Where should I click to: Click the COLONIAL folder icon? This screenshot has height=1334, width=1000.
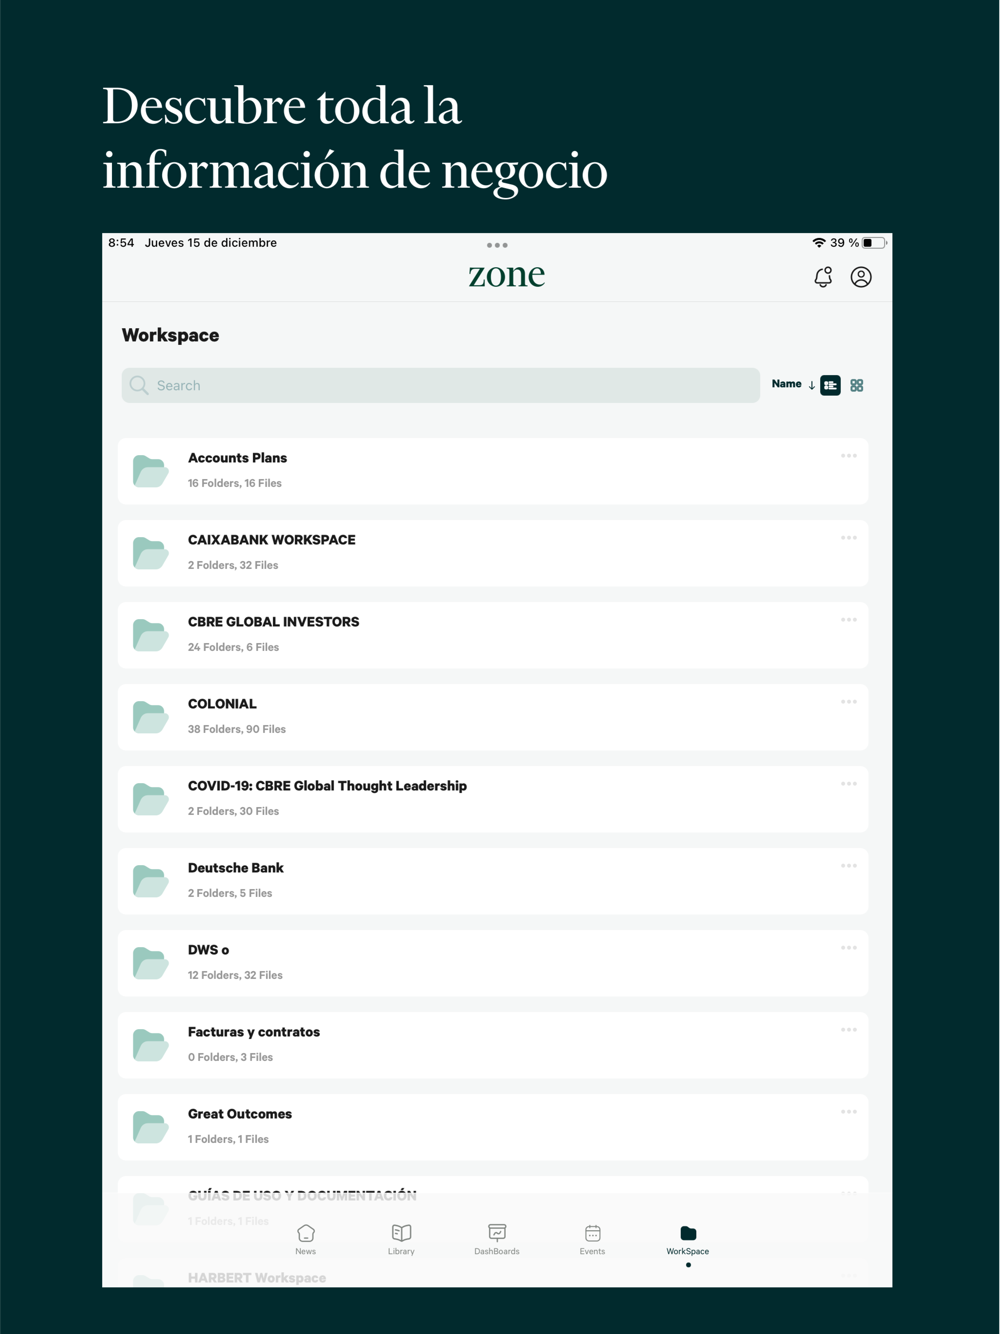(150, 717)
